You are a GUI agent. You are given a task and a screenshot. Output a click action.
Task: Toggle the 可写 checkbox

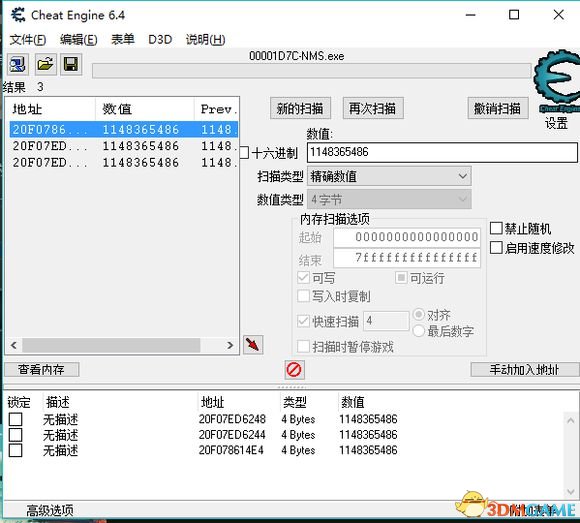click(x=303, y=277)
